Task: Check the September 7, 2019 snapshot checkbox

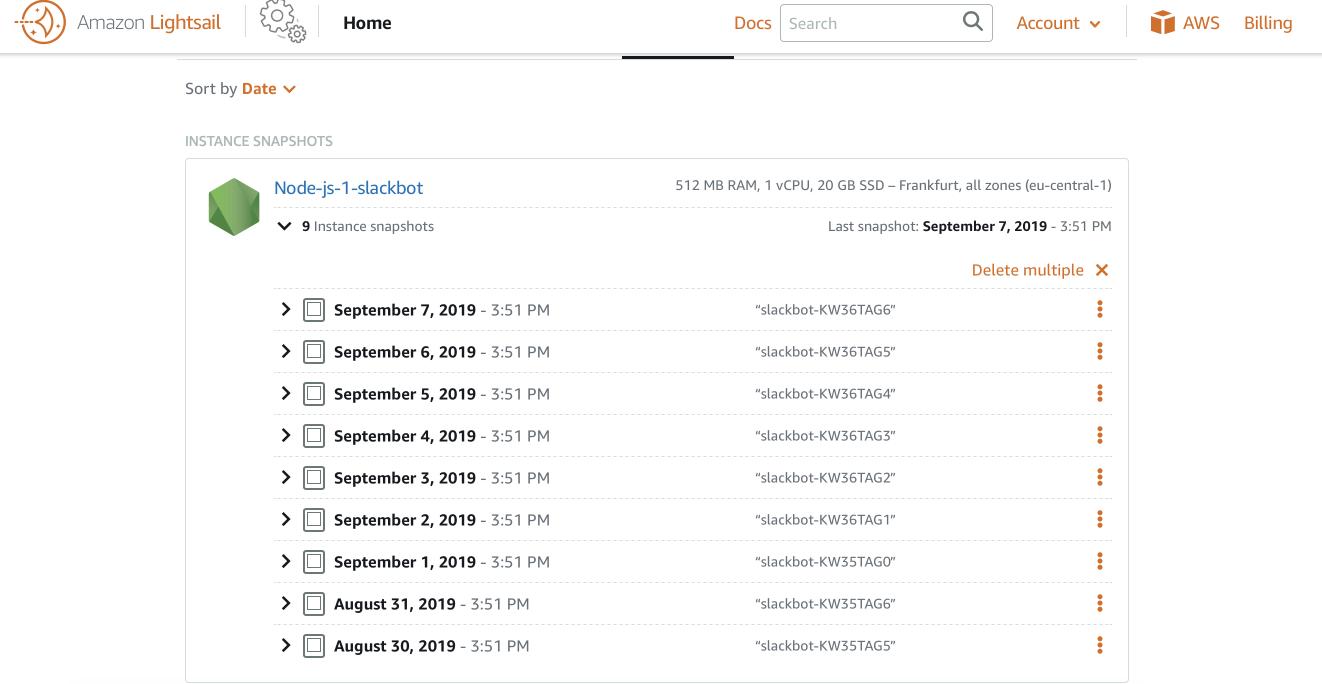Action: (x=314, y=310)
